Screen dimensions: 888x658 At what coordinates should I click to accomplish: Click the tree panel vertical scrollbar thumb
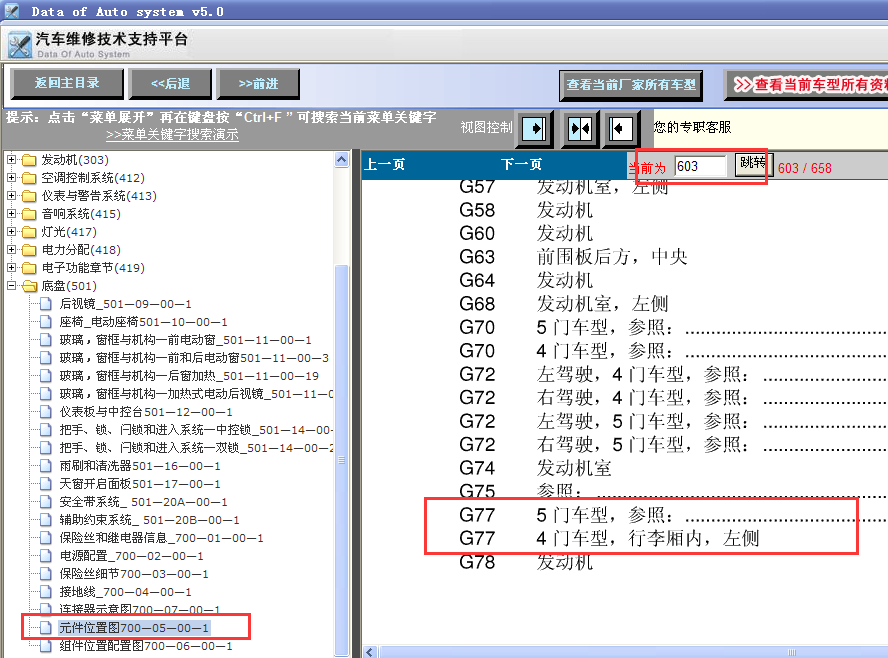341,459
